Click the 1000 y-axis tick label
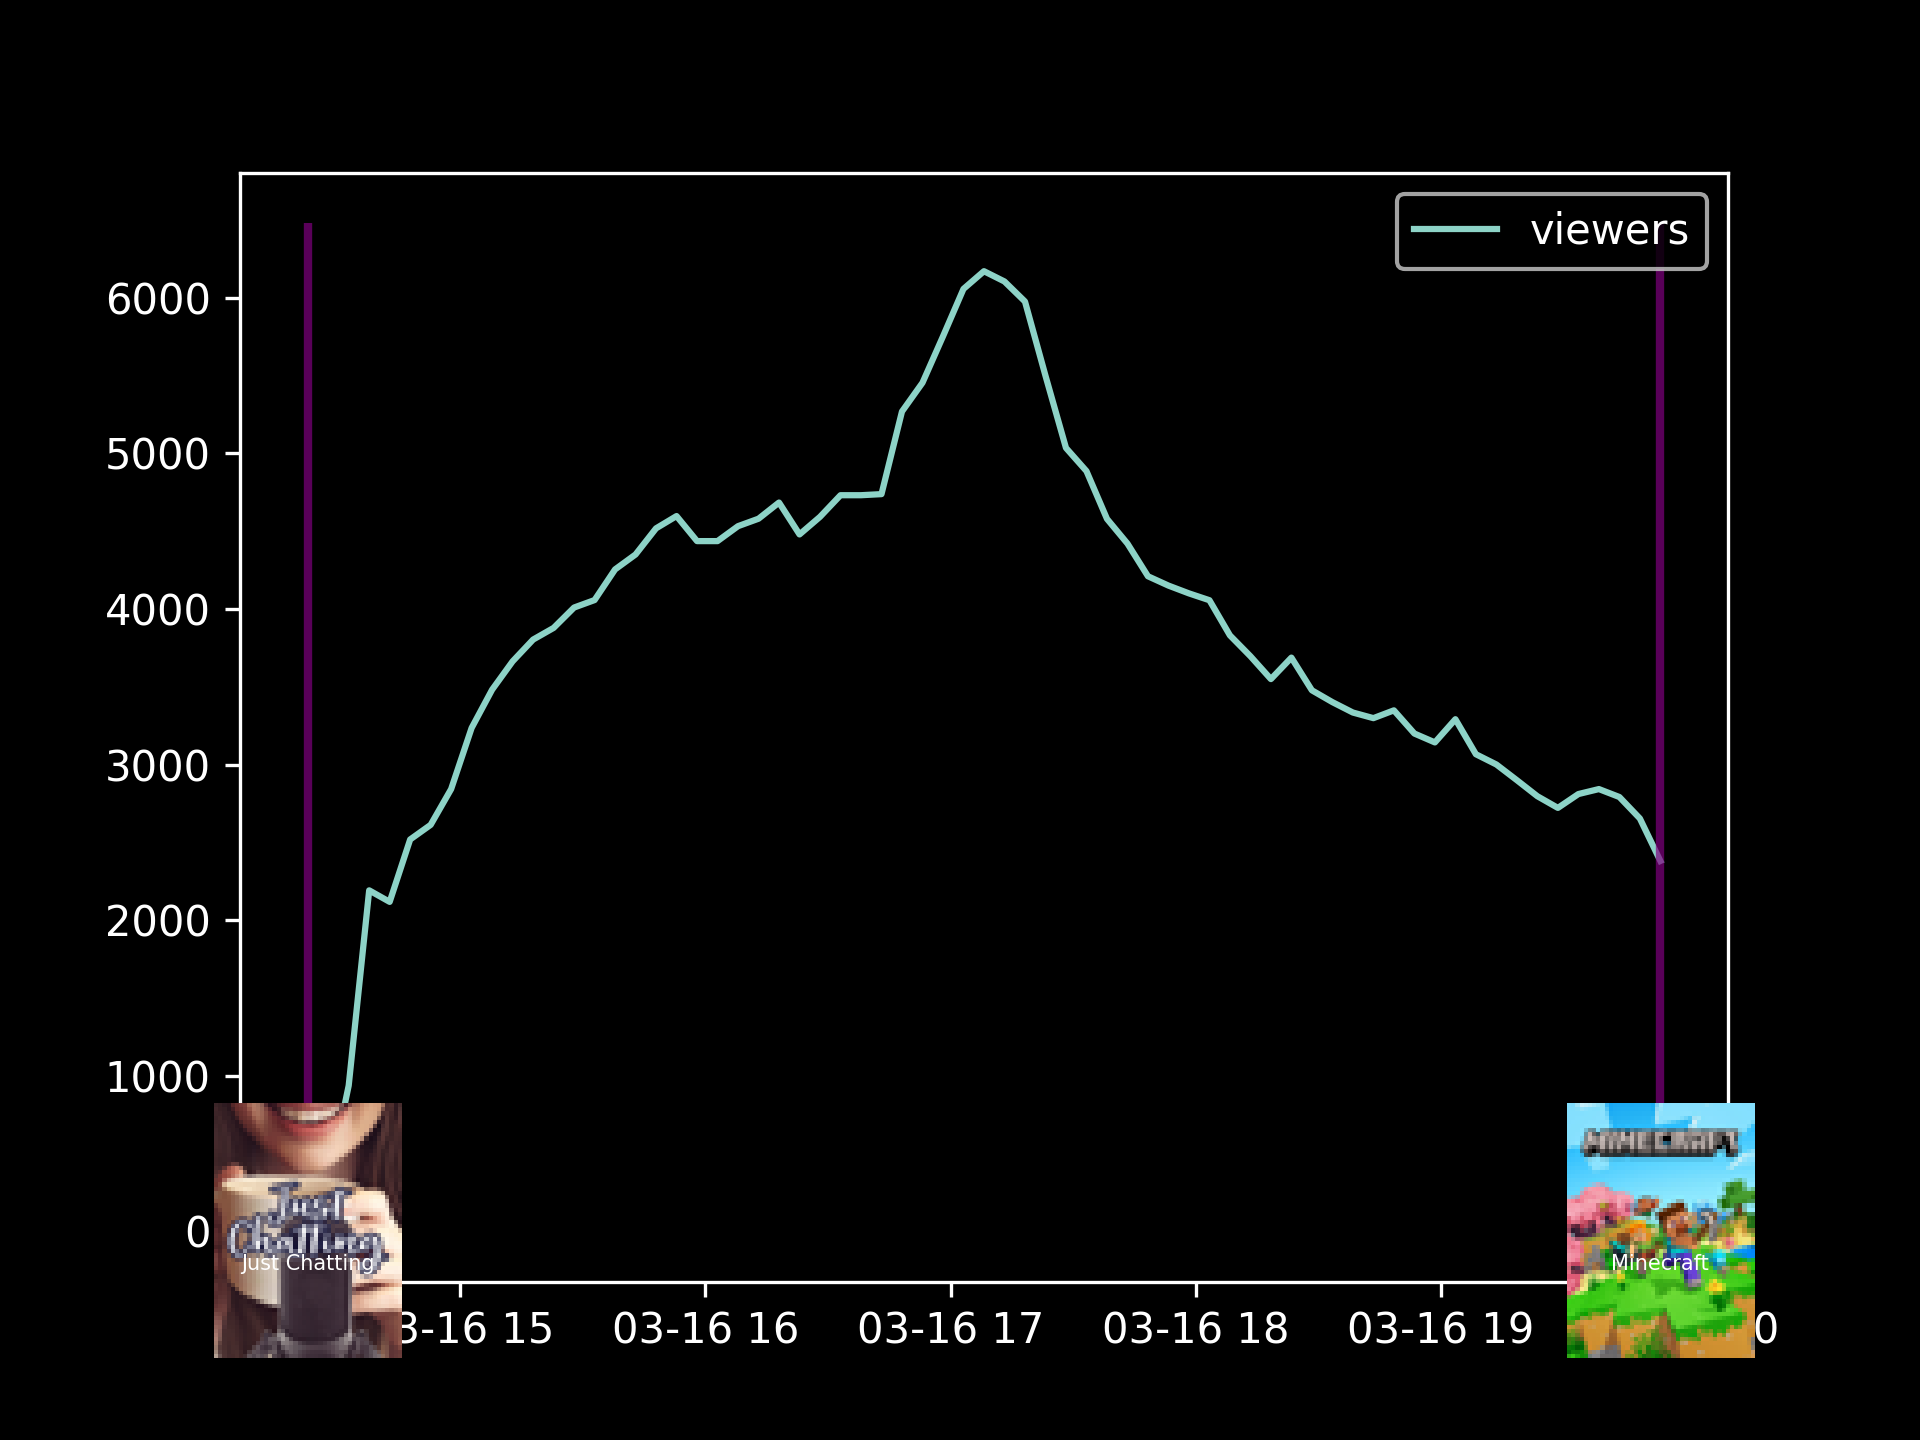The image size is (1920, 1440). [x=158, y=1078]
